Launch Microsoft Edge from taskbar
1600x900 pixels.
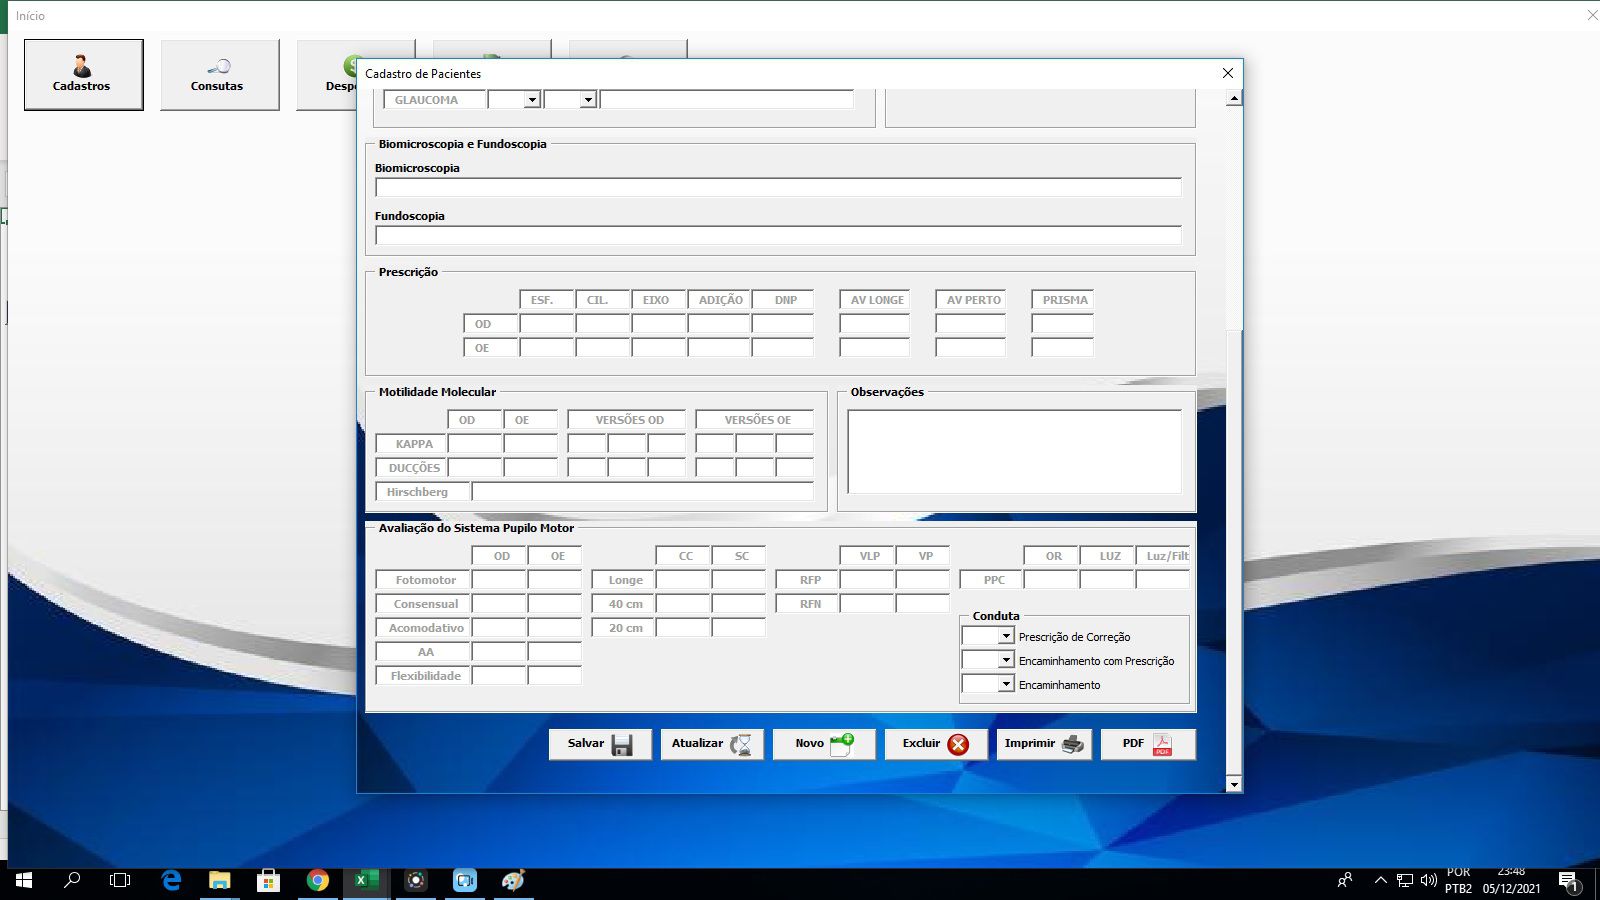click(172, 881)
